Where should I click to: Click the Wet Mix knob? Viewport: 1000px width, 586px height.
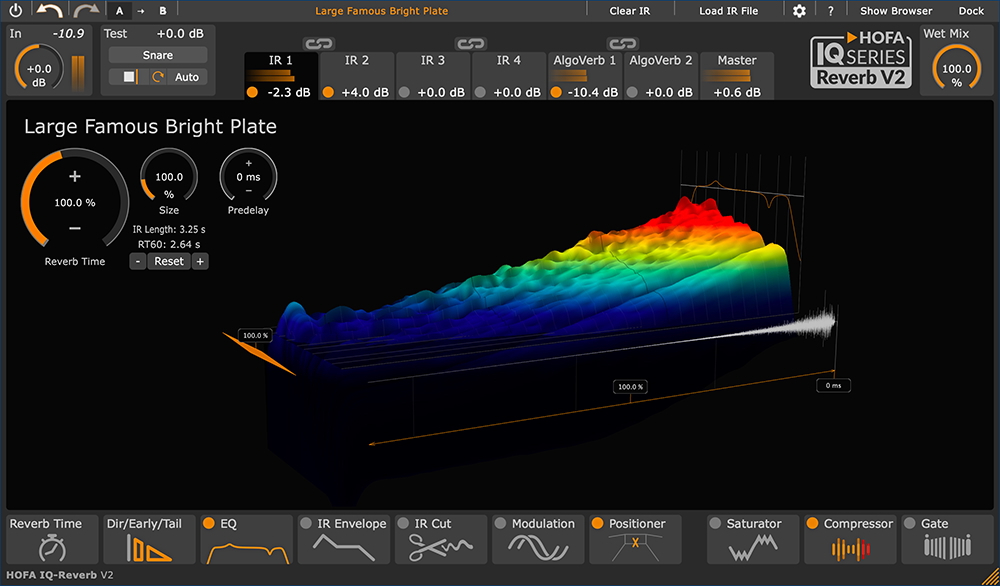(955, 70)
